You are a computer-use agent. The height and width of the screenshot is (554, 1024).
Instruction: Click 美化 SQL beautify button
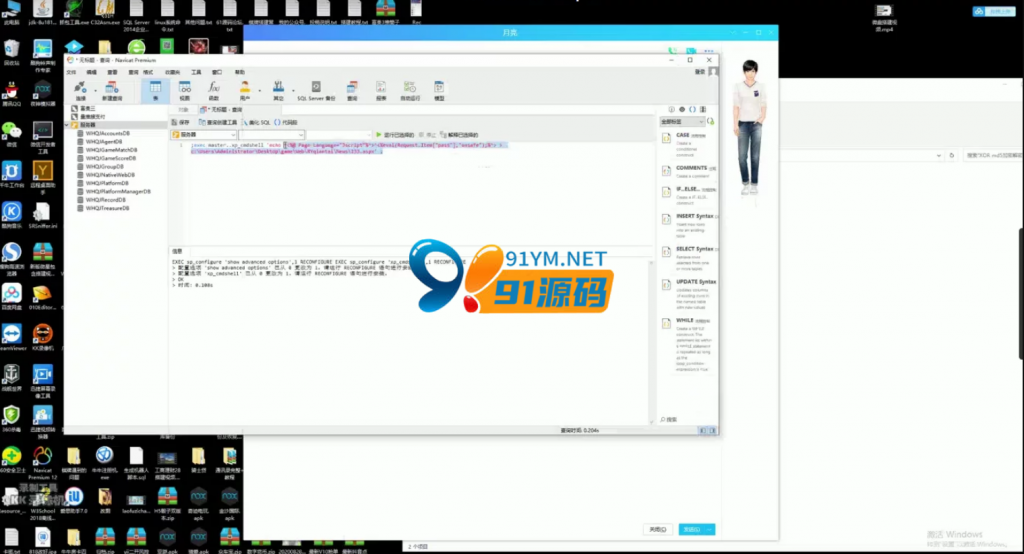[x=256, y=122]
